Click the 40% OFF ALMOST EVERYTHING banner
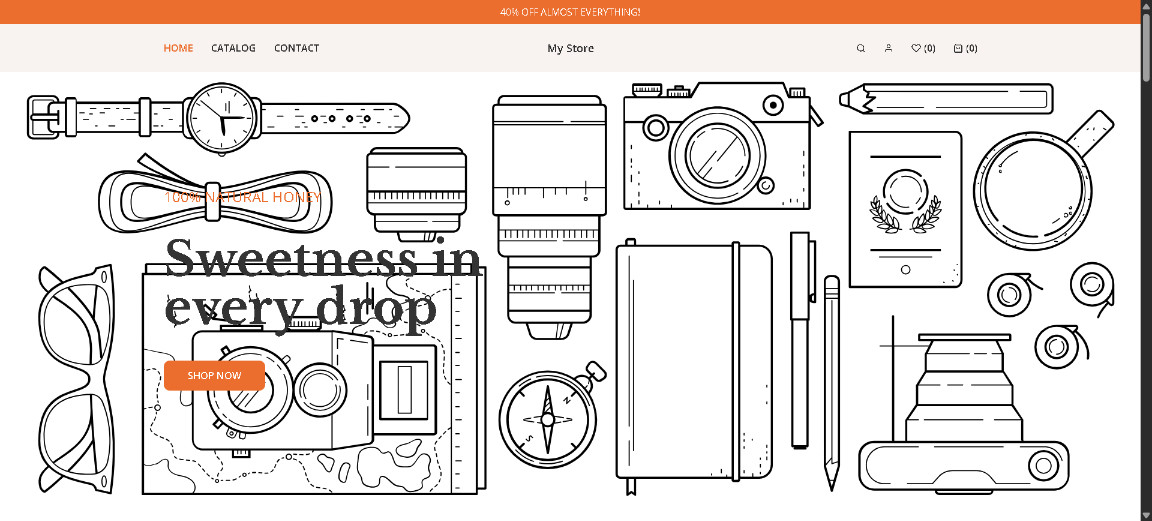This screenshot has height=521, width=1152. click(570, 12)
